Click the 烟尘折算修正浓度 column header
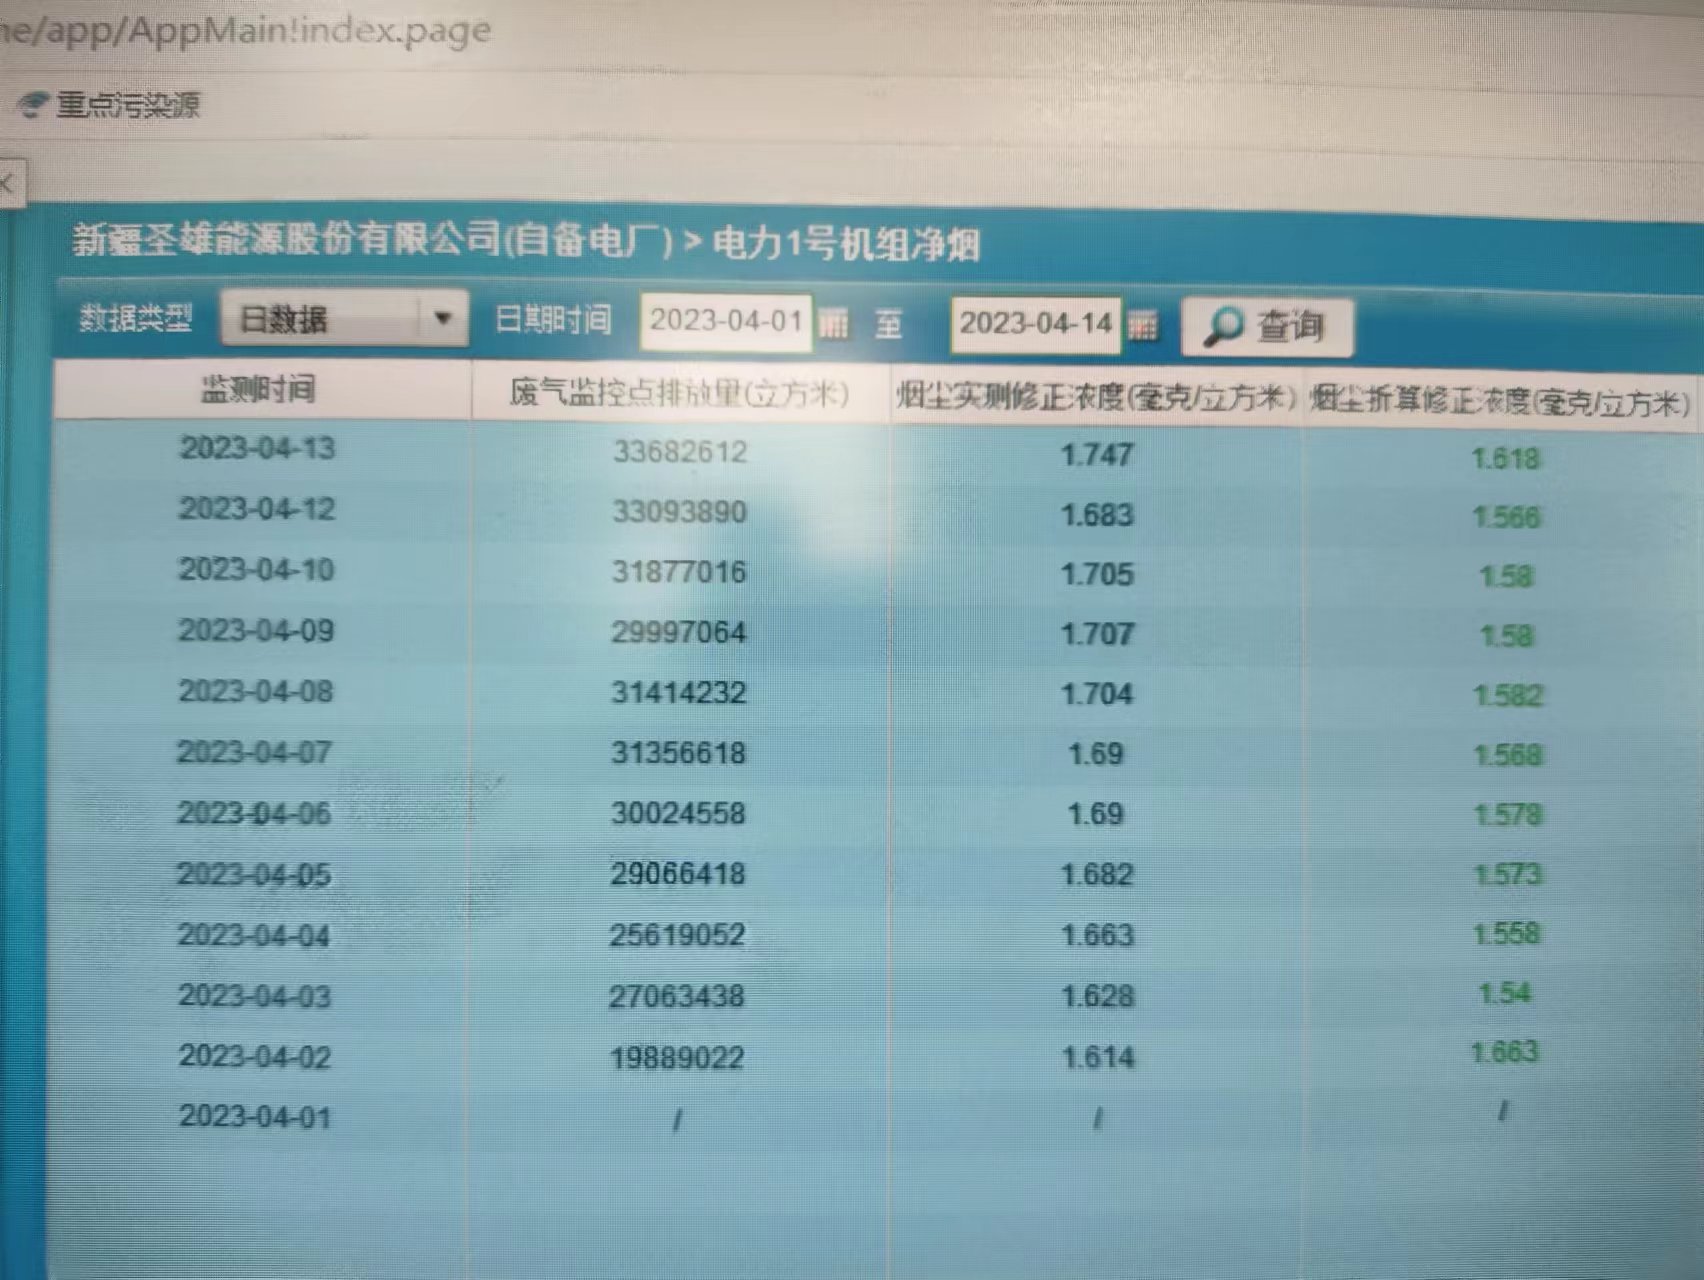Image resolution: width=1704 pixels, height=1280 pixels. tap(1499, 401)
